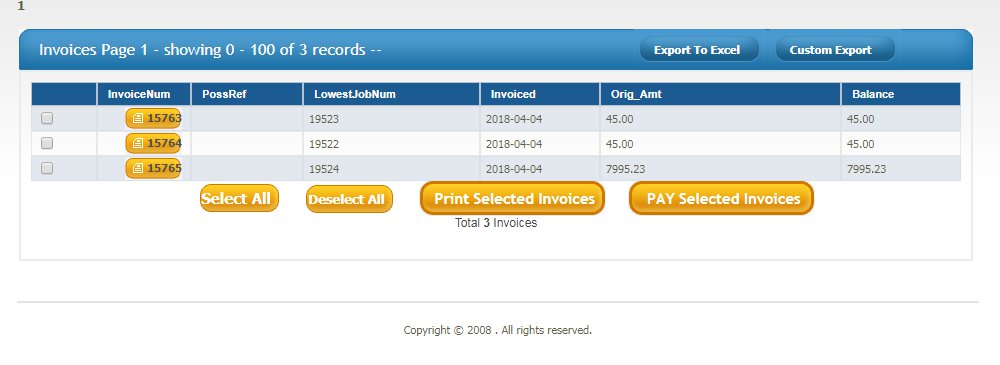1000x365 pixels.
Task: Click the Export To Excel button
Action: click(699, 50)
